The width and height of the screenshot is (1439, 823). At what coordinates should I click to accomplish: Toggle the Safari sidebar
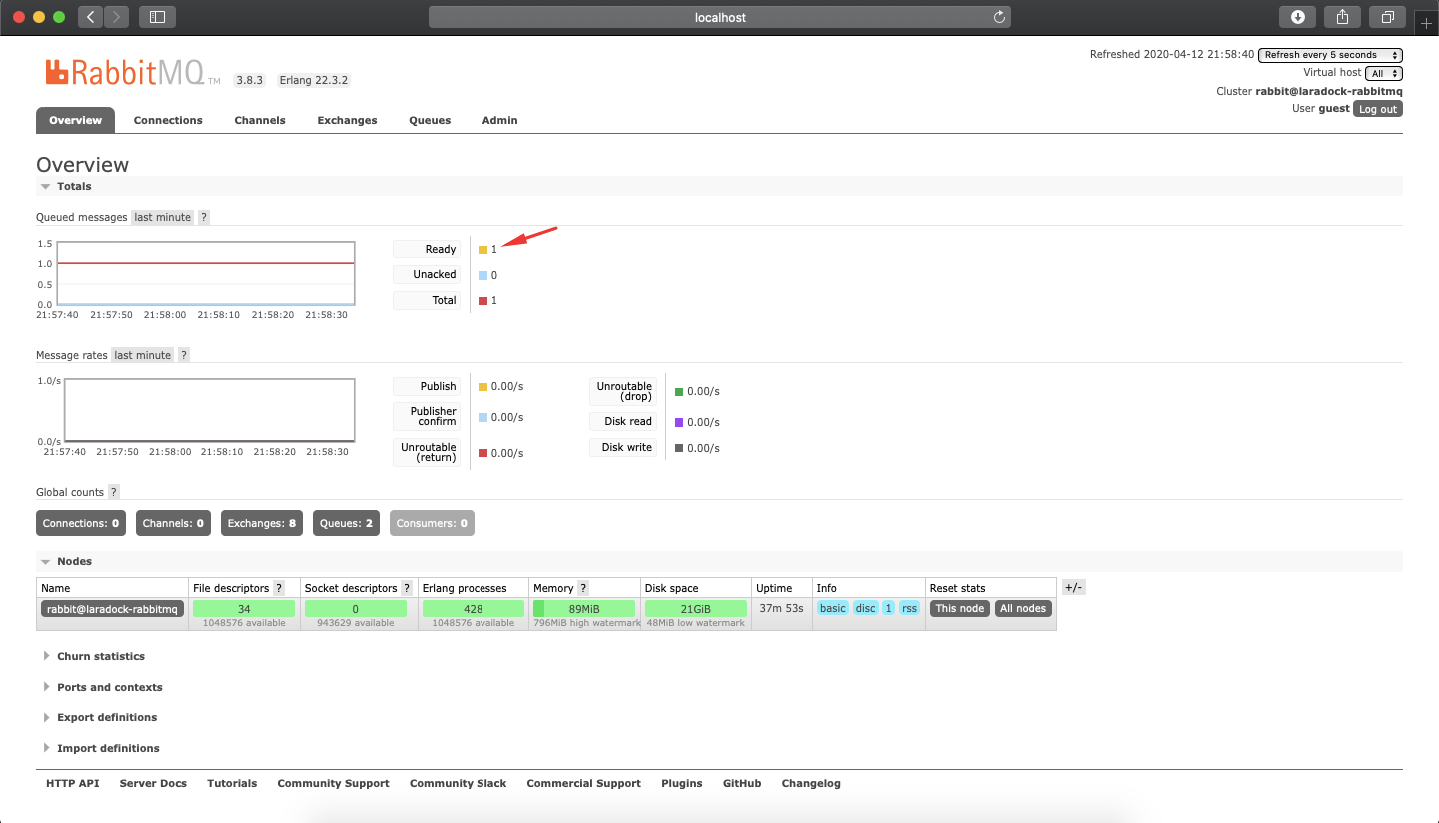pyautogui.click(x=156, y=16)
